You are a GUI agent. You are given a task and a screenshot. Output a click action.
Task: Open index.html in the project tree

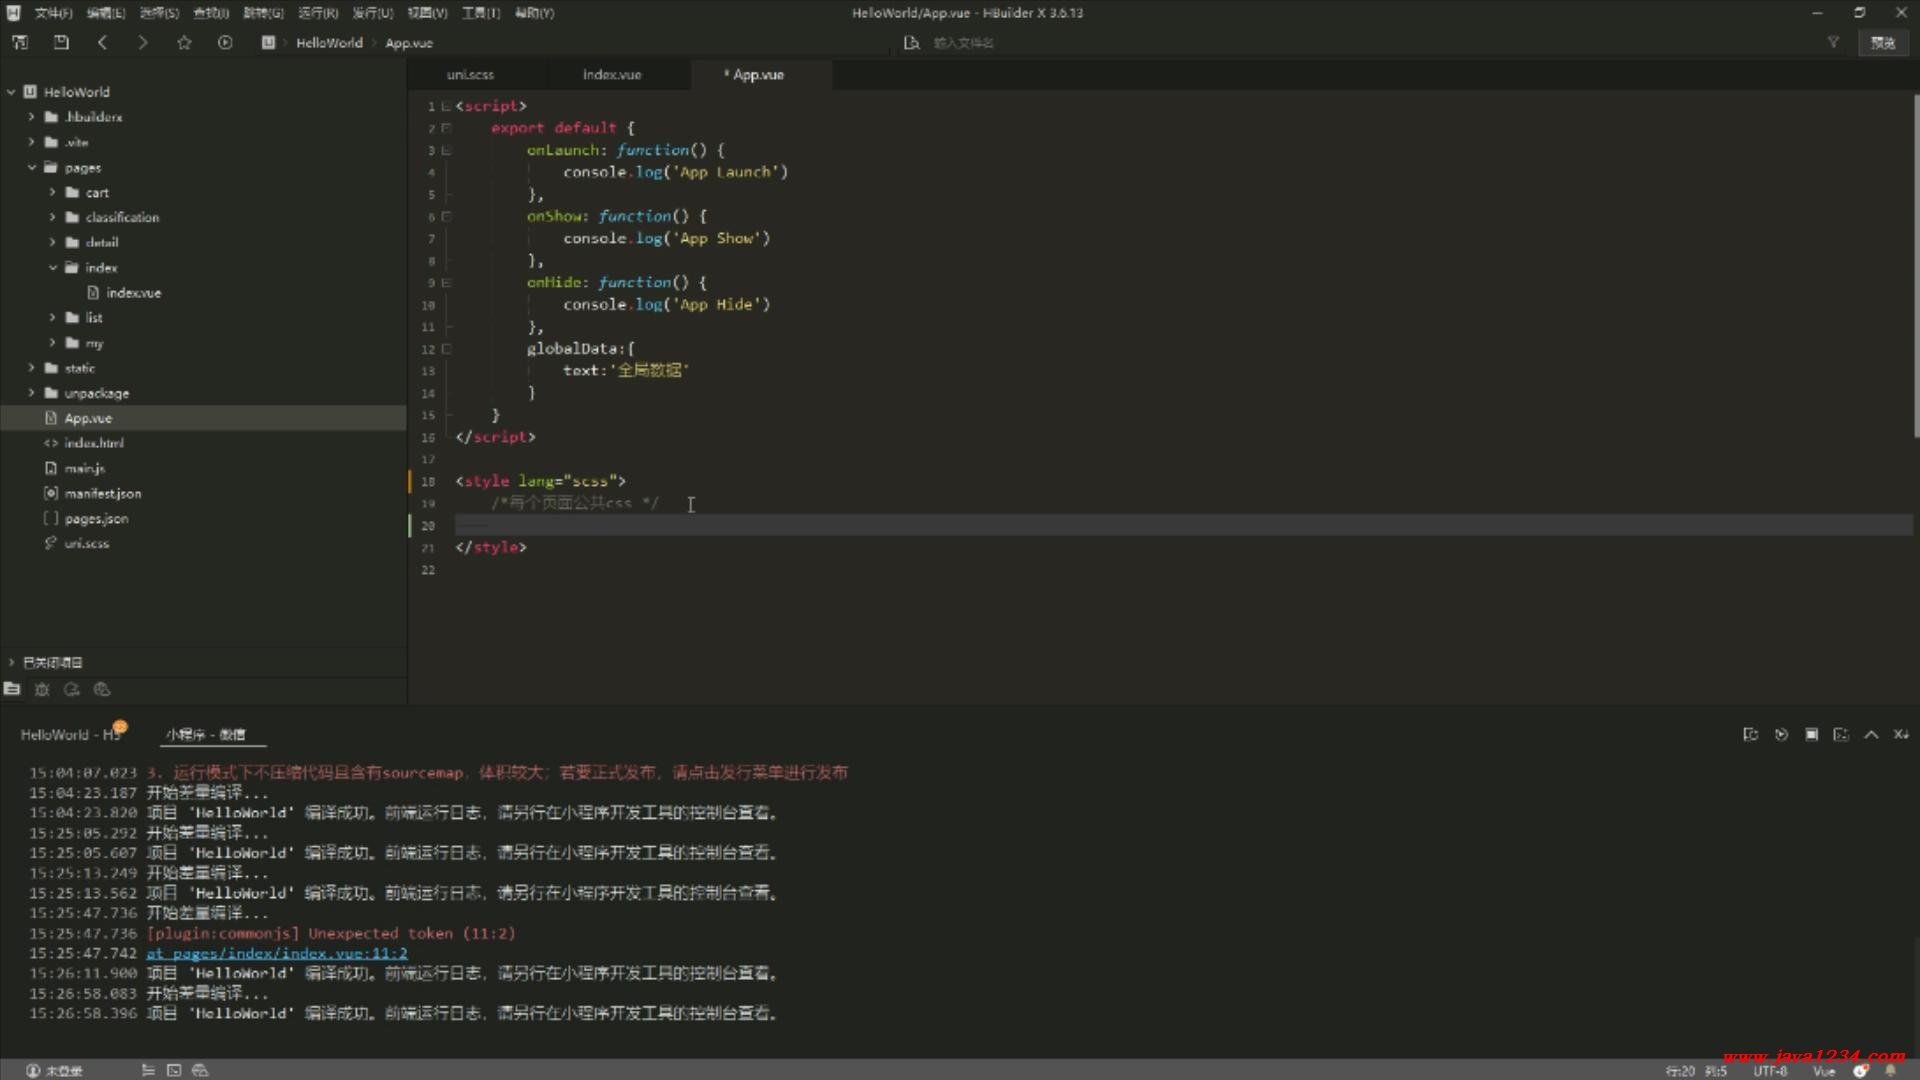[x=94, y=443]
